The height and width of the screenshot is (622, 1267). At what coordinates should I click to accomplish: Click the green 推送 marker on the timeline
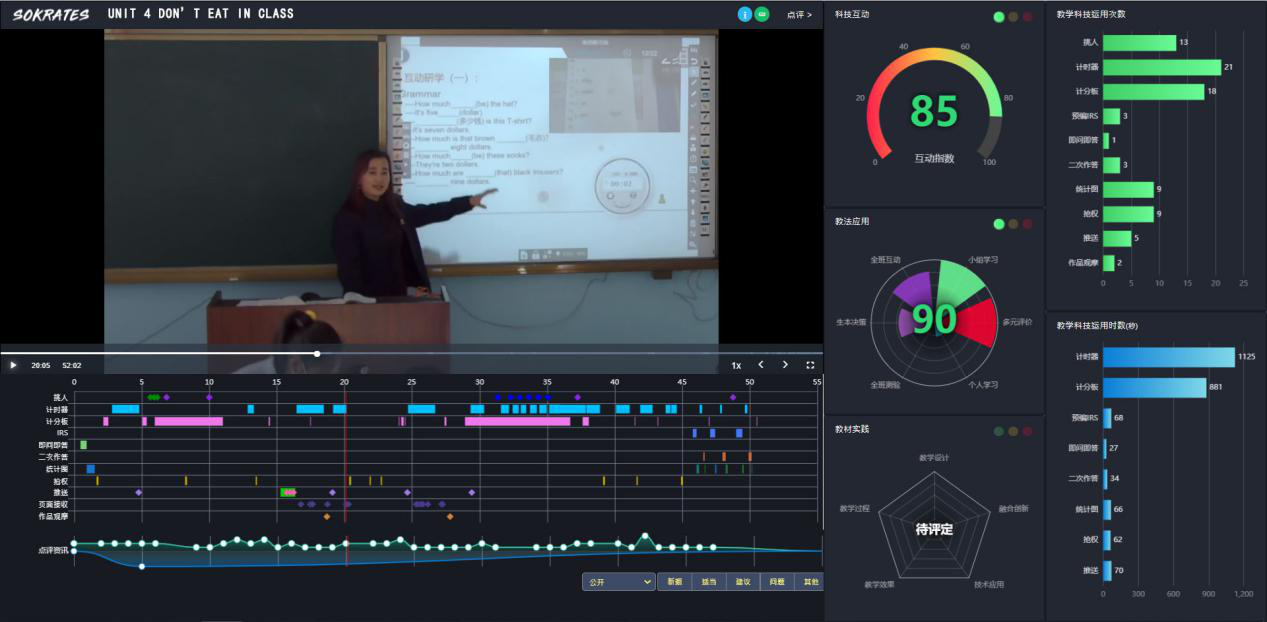[288, 492]
